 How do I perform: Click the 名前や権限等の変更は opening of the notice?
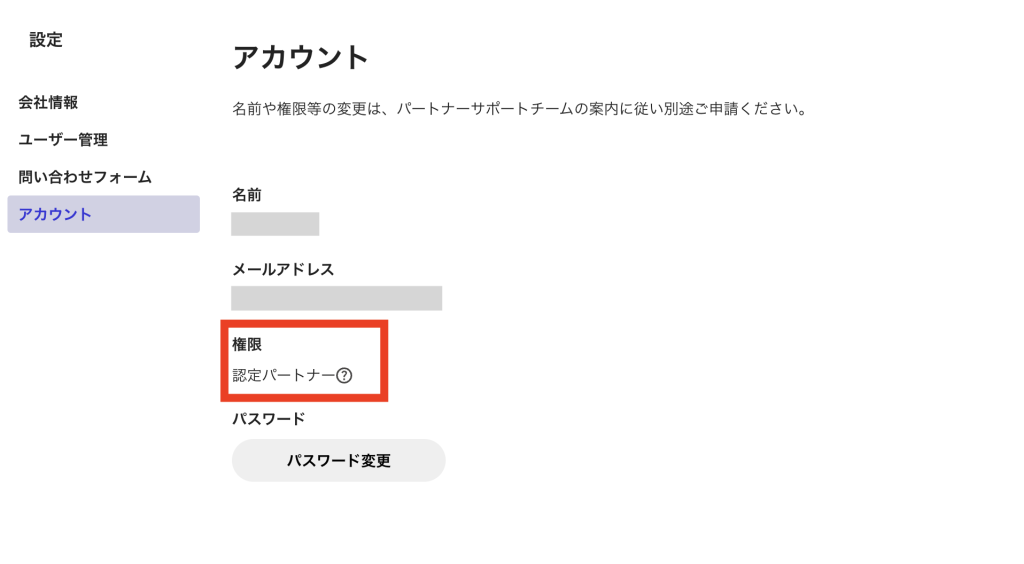pyautogui.click(x=303, y=108)
